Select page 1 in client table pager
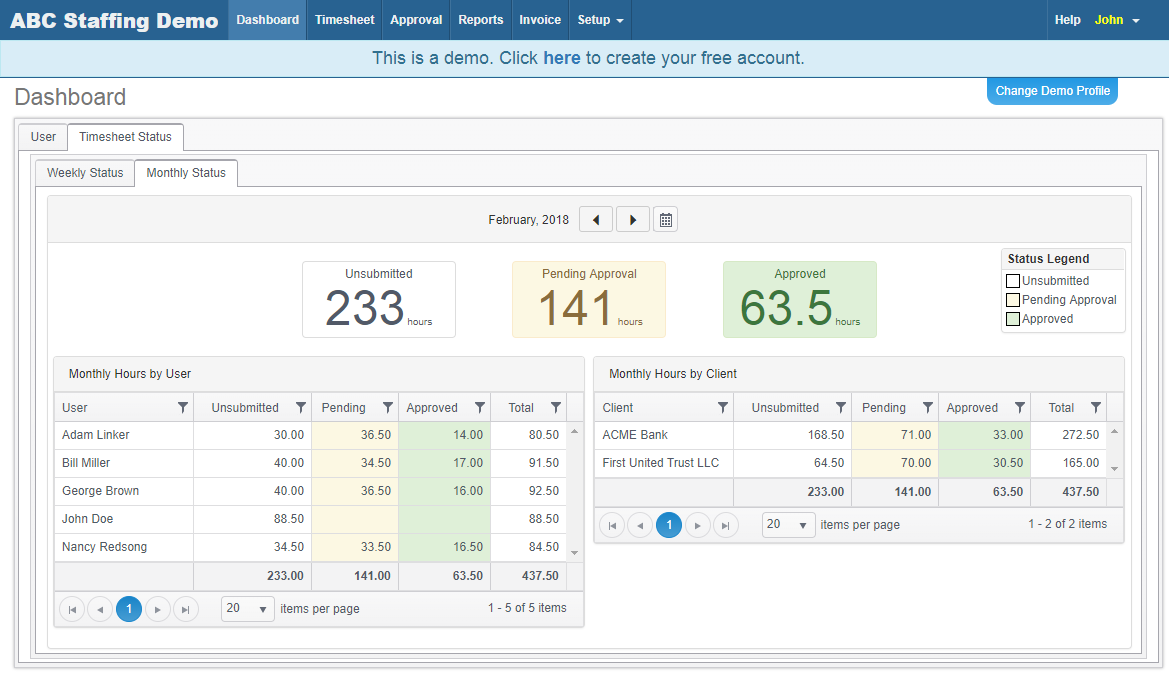Image resolution: width=1169 pixels, height=675 pixels. 669,525
